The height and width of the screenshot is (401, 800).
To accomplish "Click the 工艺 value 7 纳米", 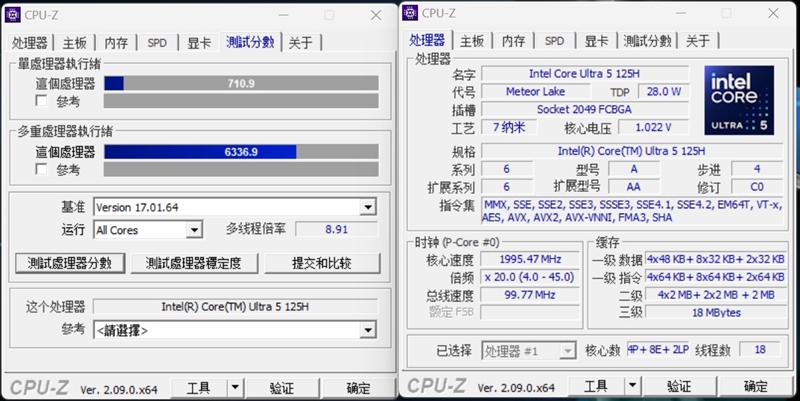I will 509,127.
